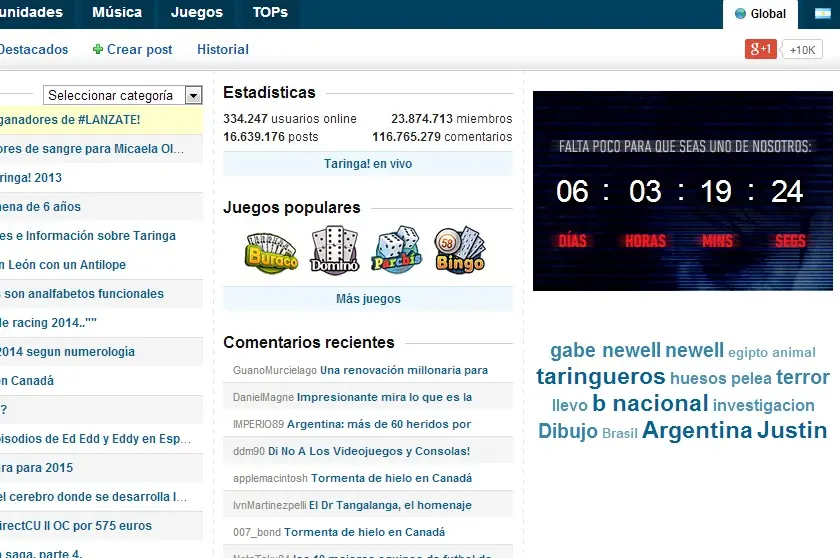Click the egipto tag
This screenshot has height=558, width=840.
coord(748,352)
